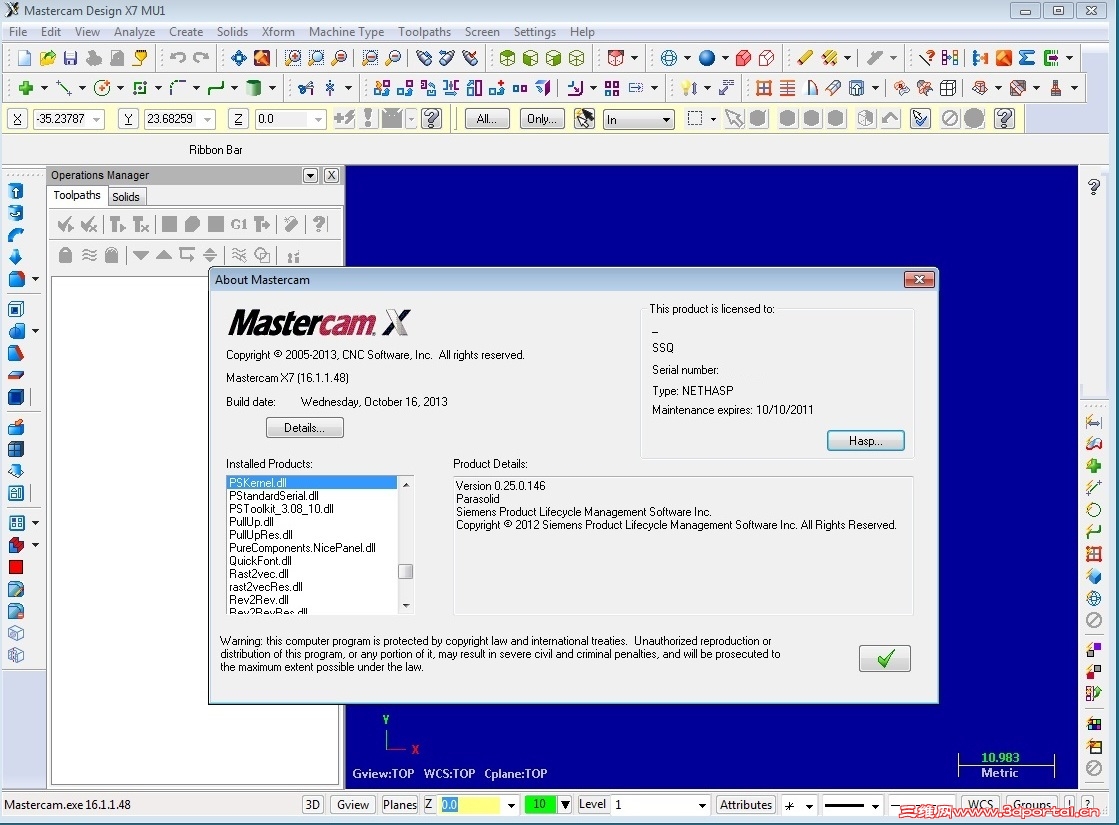
Task: Toggle 3D construction mode in the status bar
Action: click(x=312, y=805)
